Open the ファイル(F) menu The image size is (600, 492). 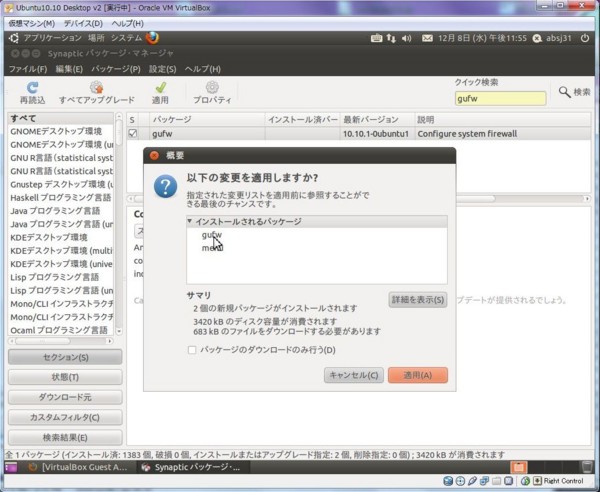click(x=28, y=69)
